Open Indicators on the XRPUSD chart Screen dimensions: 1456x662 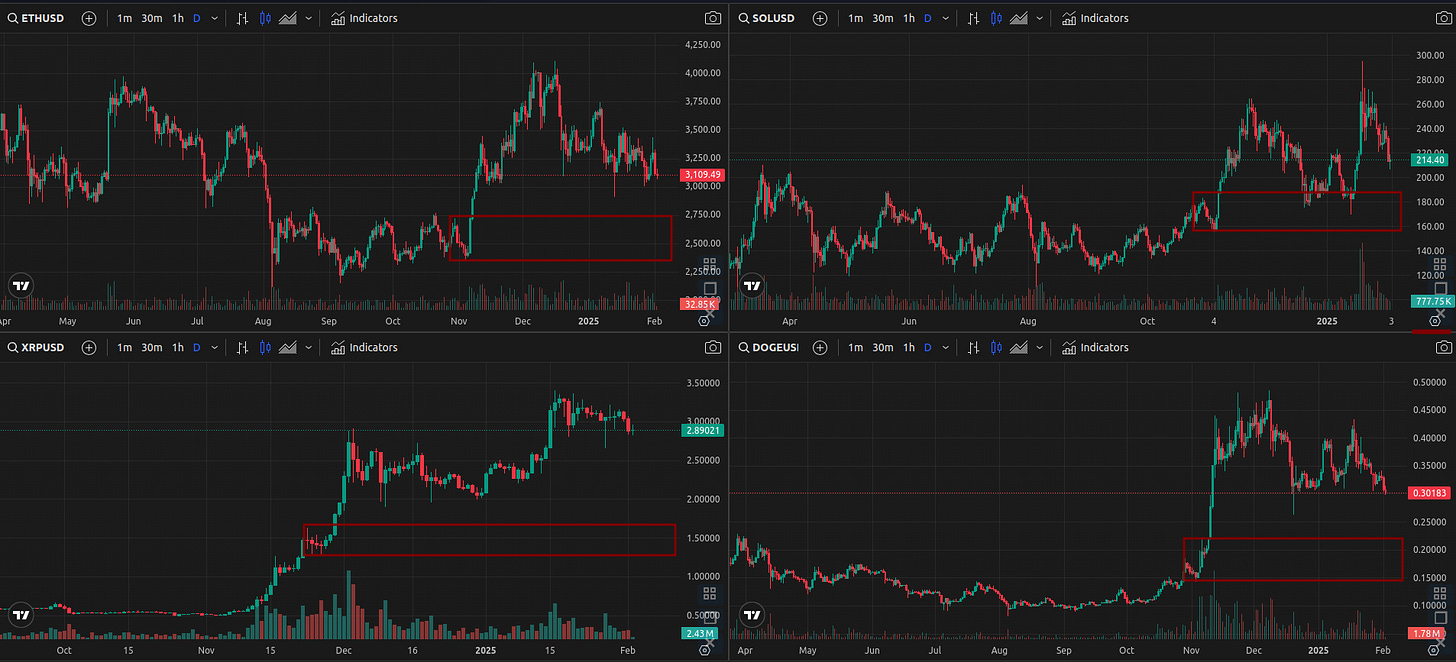[x=364, y=347]
